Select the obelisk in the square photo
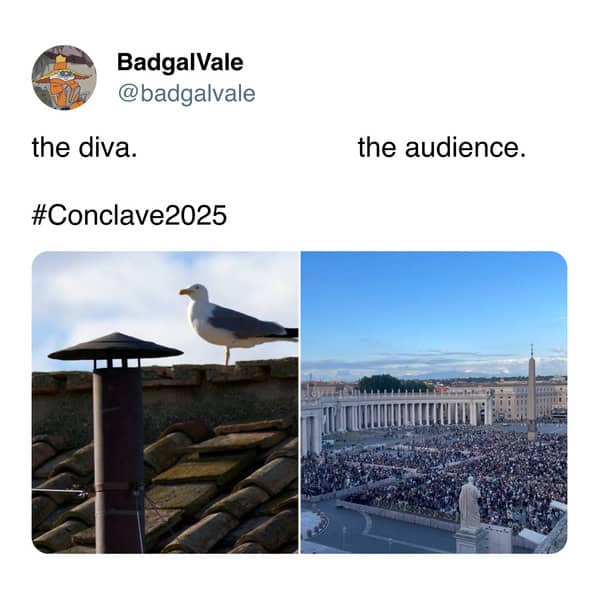 [532, 393]
